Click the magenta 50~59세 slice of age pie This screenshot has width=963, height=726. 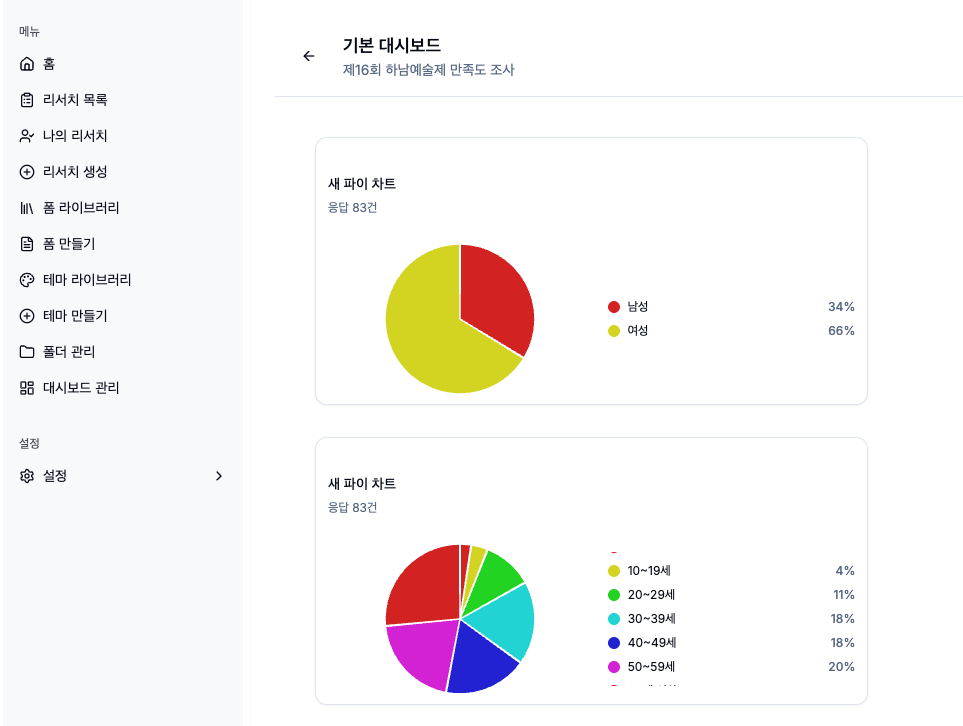point(427,651)
